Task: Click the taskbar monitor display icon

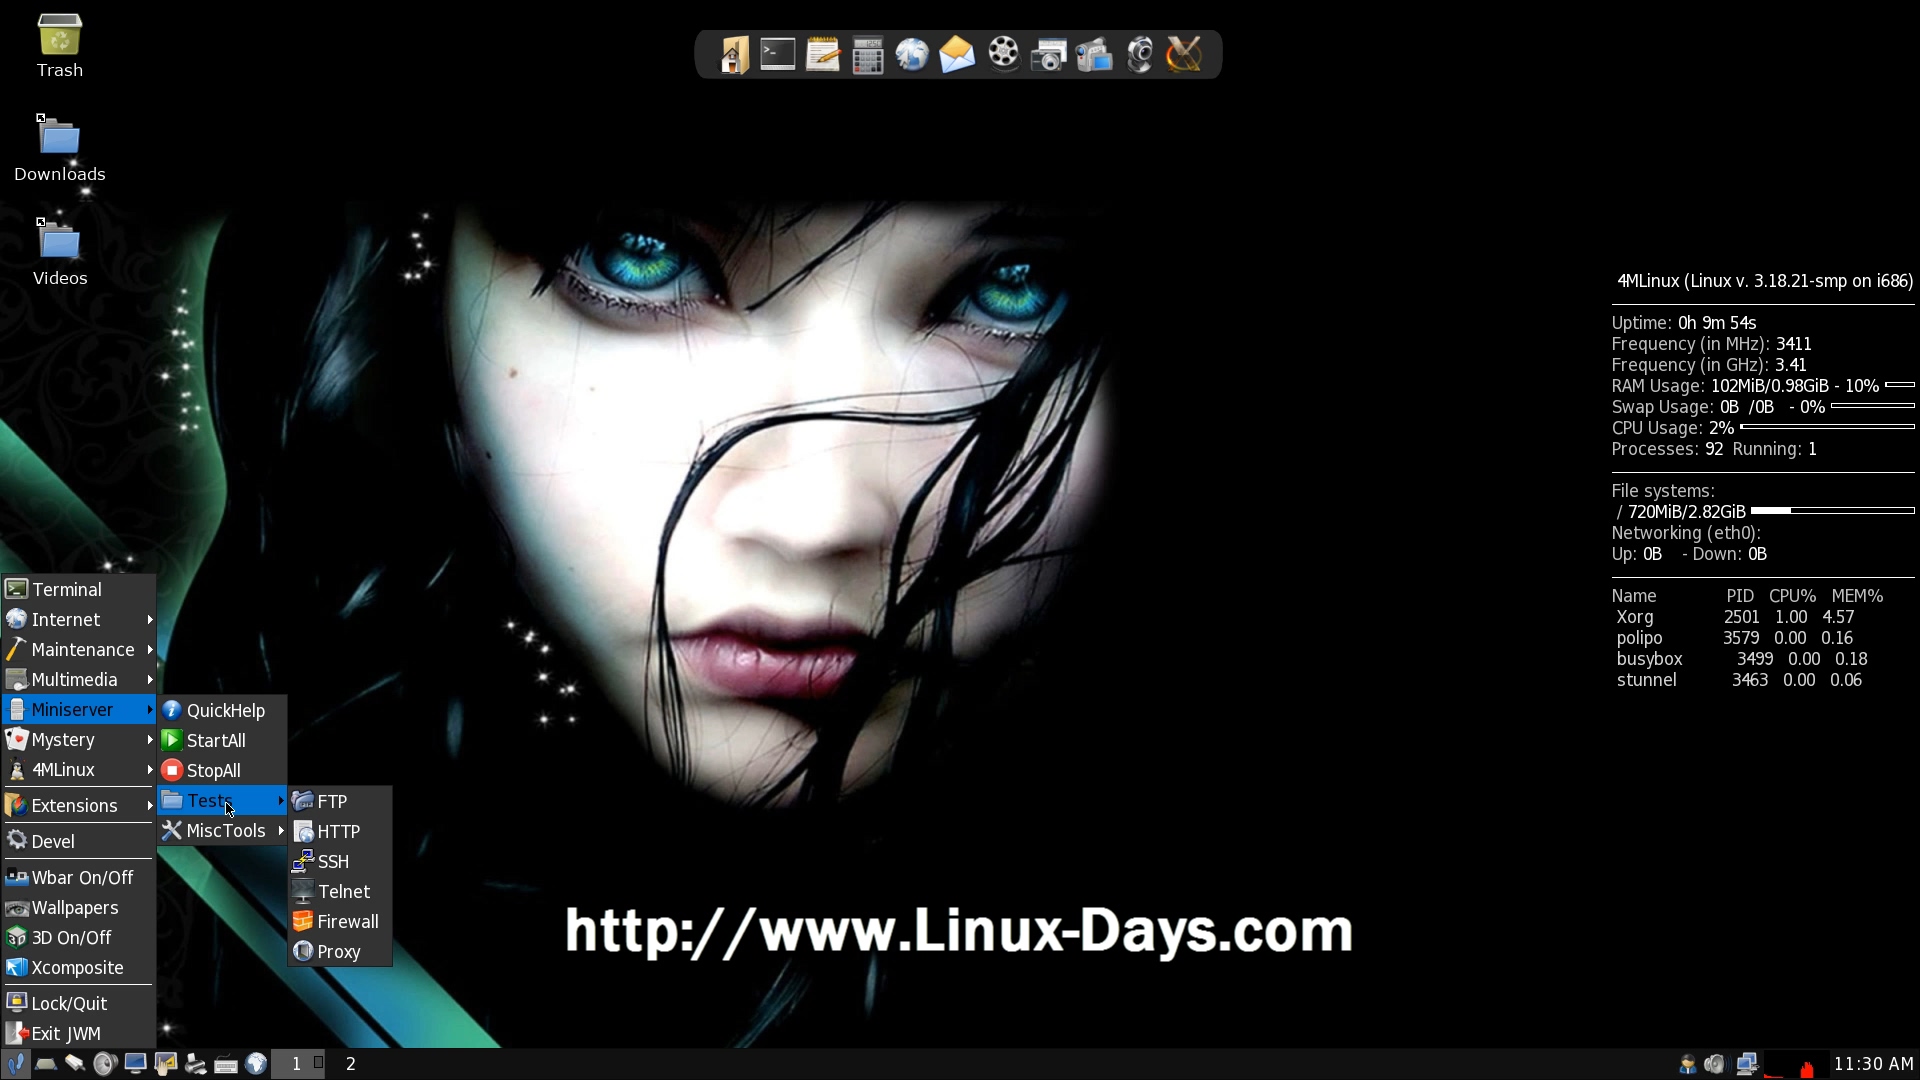Action: coord(135,1064)
